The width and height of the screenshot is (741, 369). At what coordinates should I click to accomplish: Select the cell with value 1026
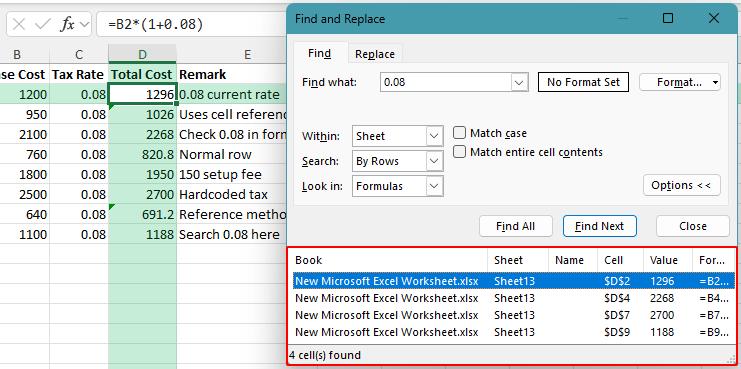[x=142, y=114]
